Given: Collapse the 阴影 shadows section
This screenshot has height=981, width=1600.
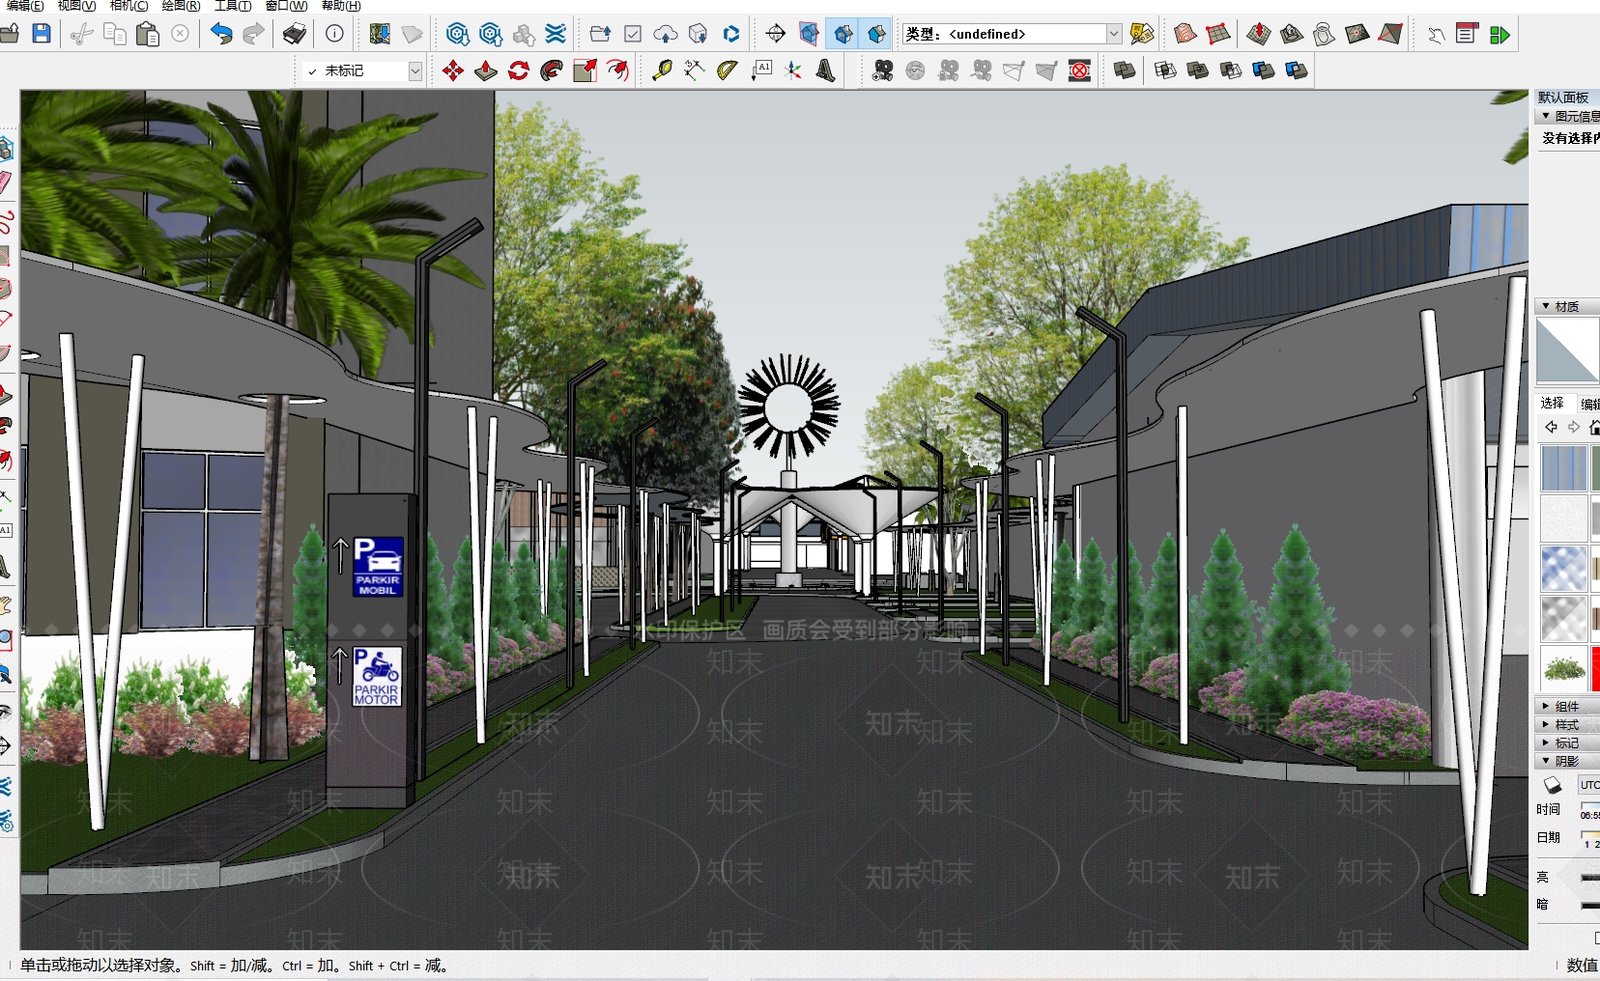Looking at the screenshot, I should click(1546, 760).
